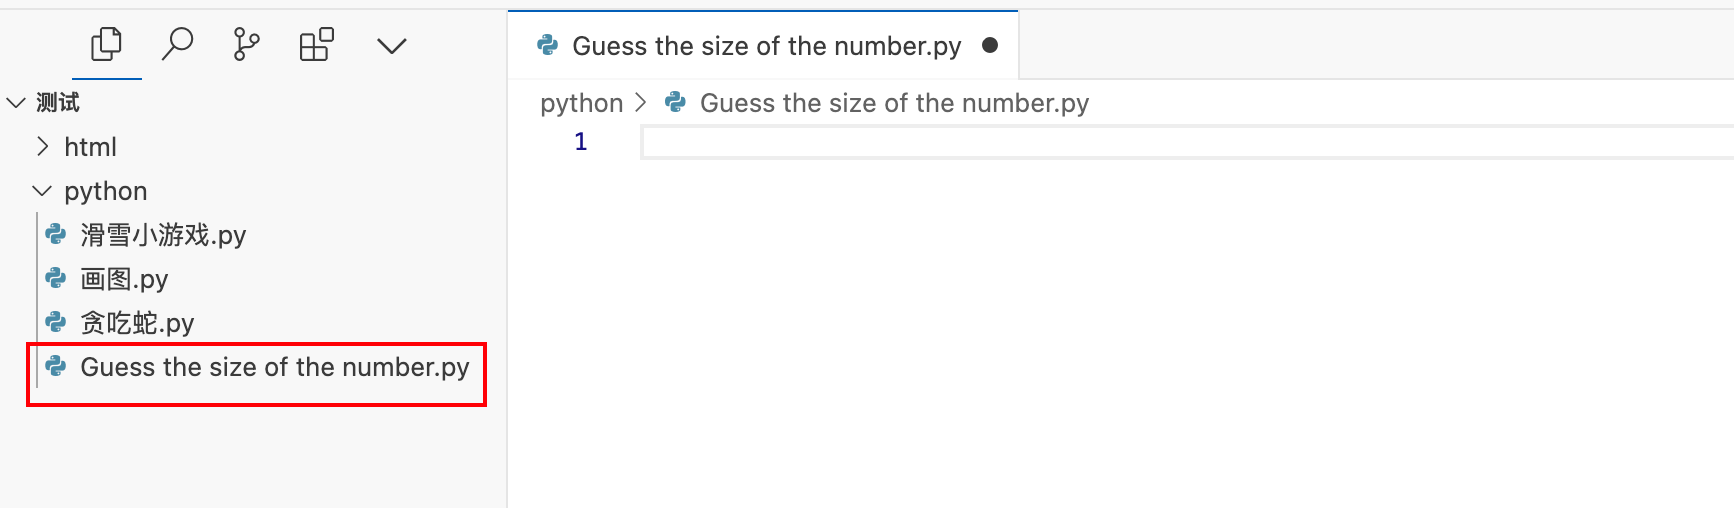Place the cursor in editor line 1

[x=1000, y=142]
